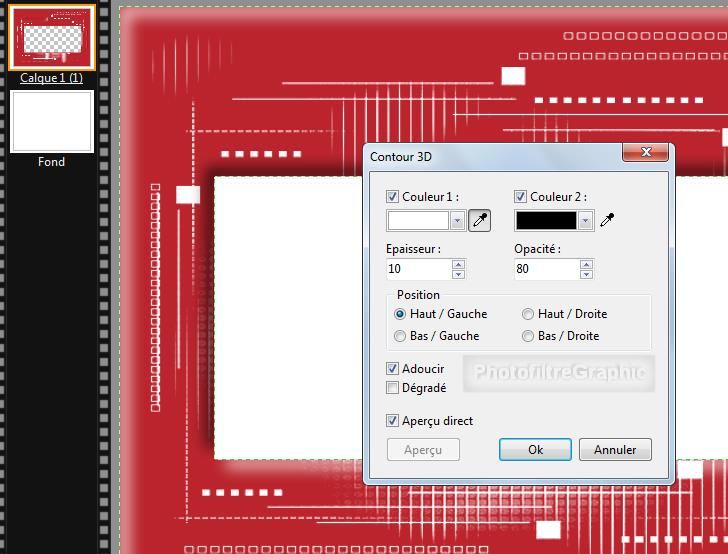Increase Epaisseur with the up arrow
This screenshot has width=728, height=554.
point(458,265)
